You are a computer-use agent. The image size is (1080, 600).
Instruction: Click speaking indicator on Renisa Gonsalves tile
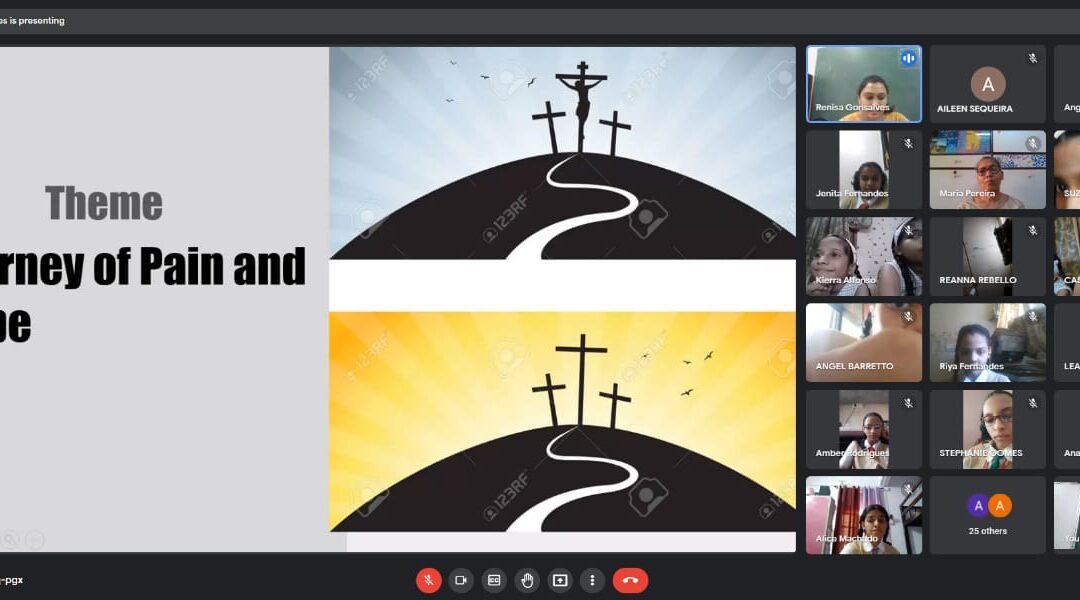[908, 59]
